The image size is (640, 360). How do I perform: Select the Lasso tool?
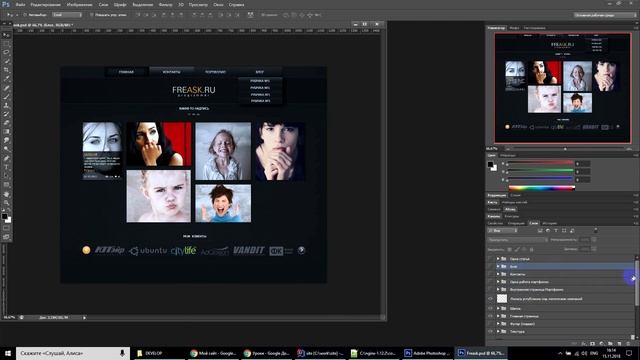(6, 53)
